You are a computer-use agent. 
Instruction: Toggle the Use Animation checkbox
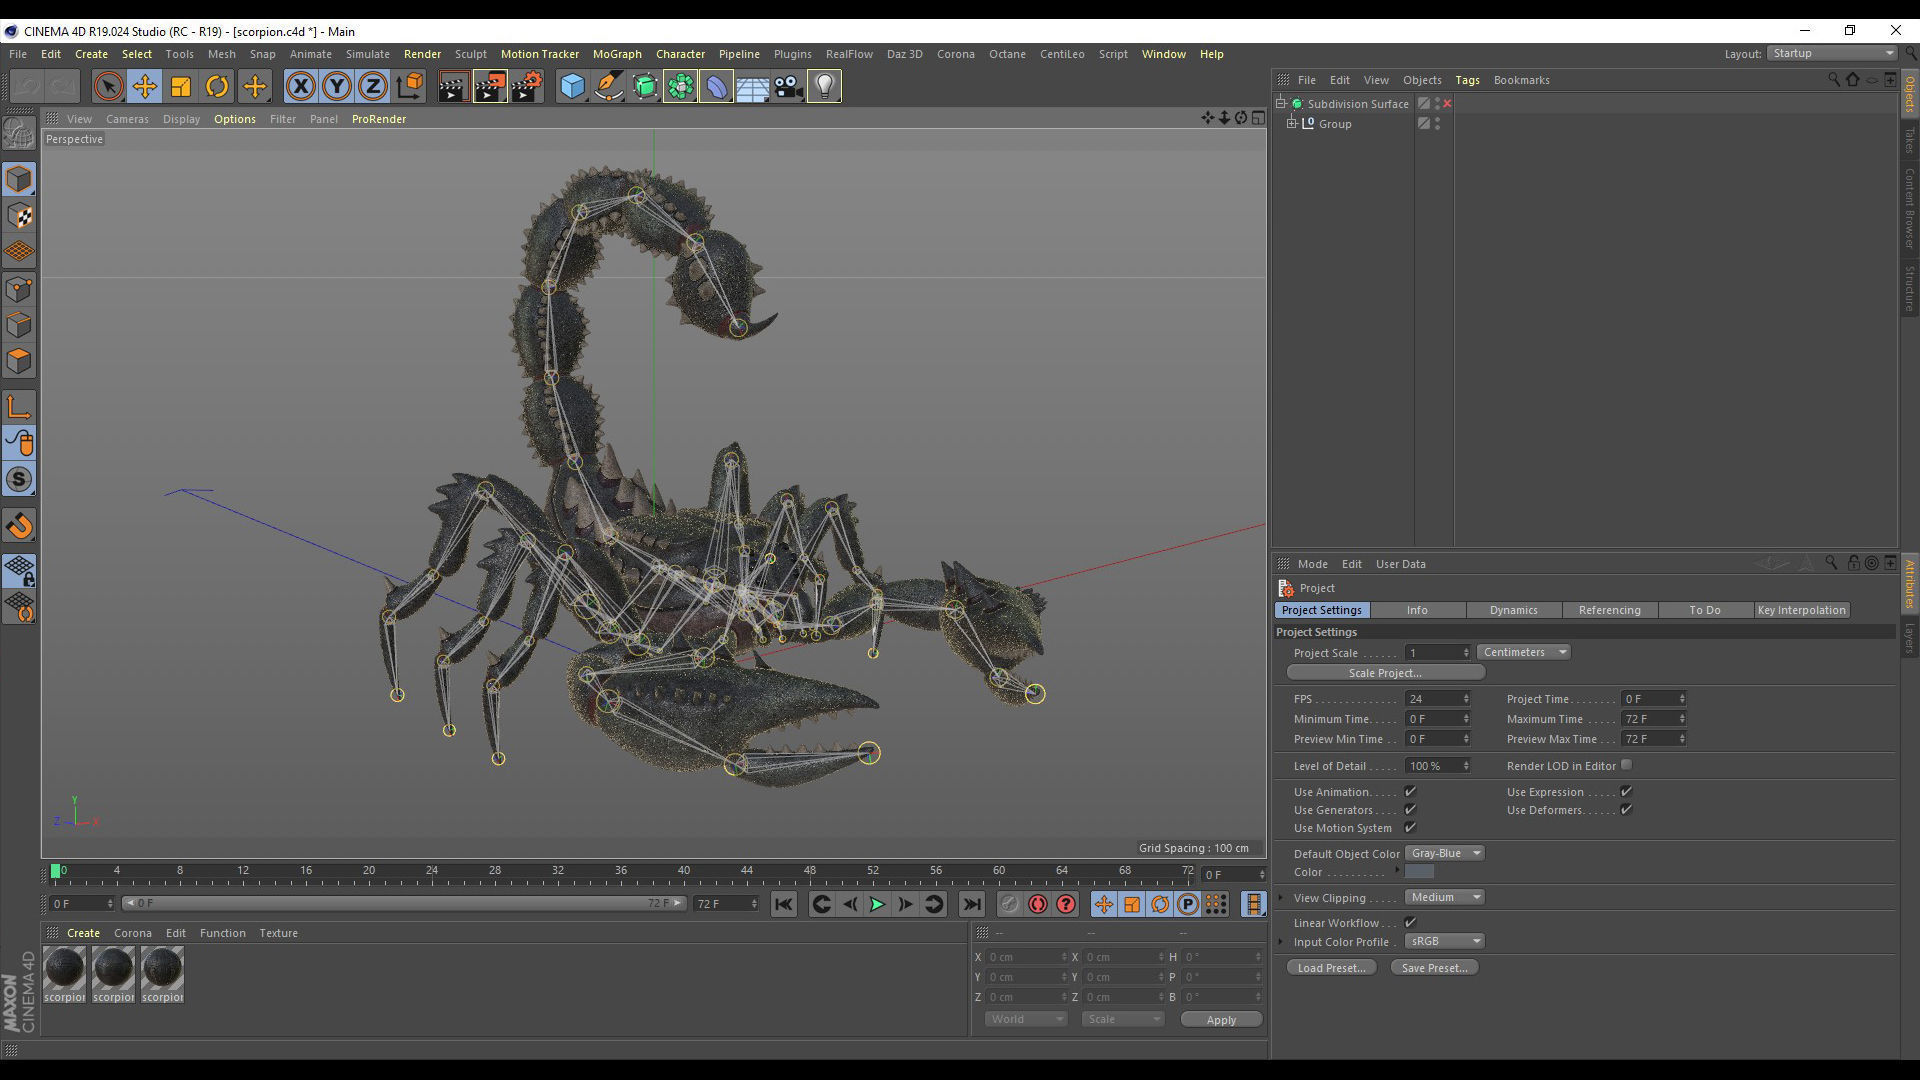pos(1410,792)
